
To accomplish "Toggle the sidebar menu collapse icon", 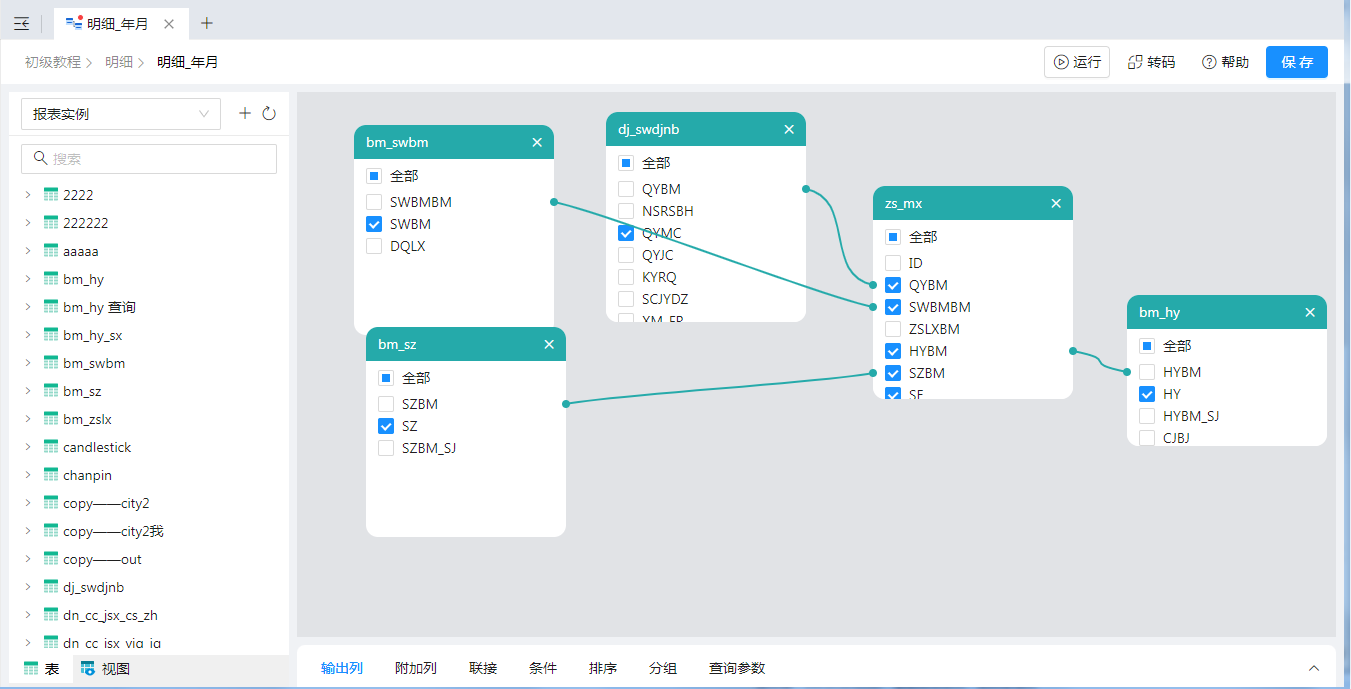I will click(x=21, y=23).
